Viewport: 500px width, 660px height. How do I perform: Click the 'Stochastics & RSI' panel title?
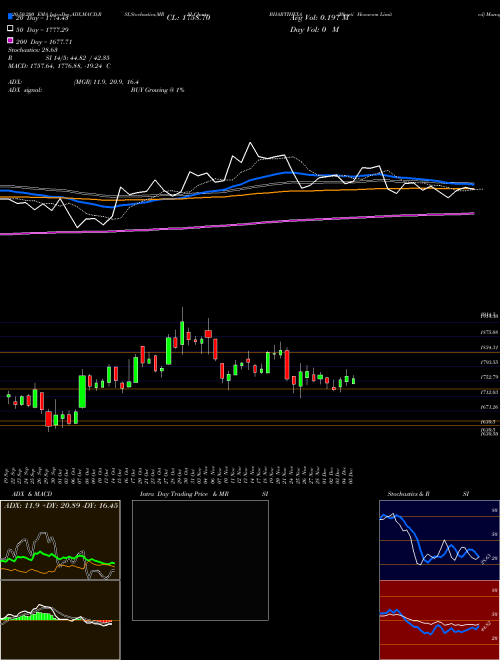pos(428,494)
